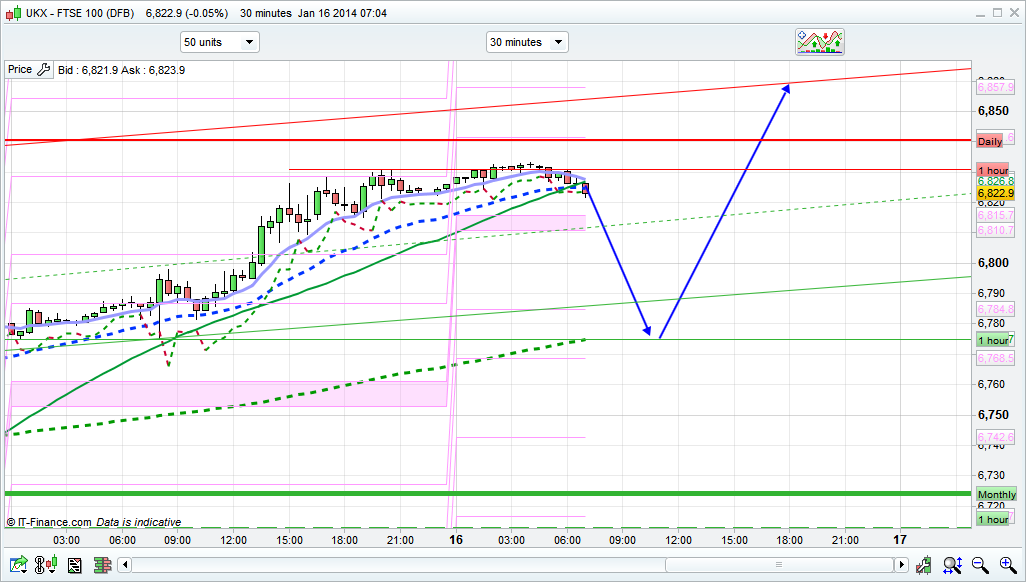Click the Monthly green price label
Image resolution: width=1026 pixels, height=582 pixels.
(x=996, y=495)
